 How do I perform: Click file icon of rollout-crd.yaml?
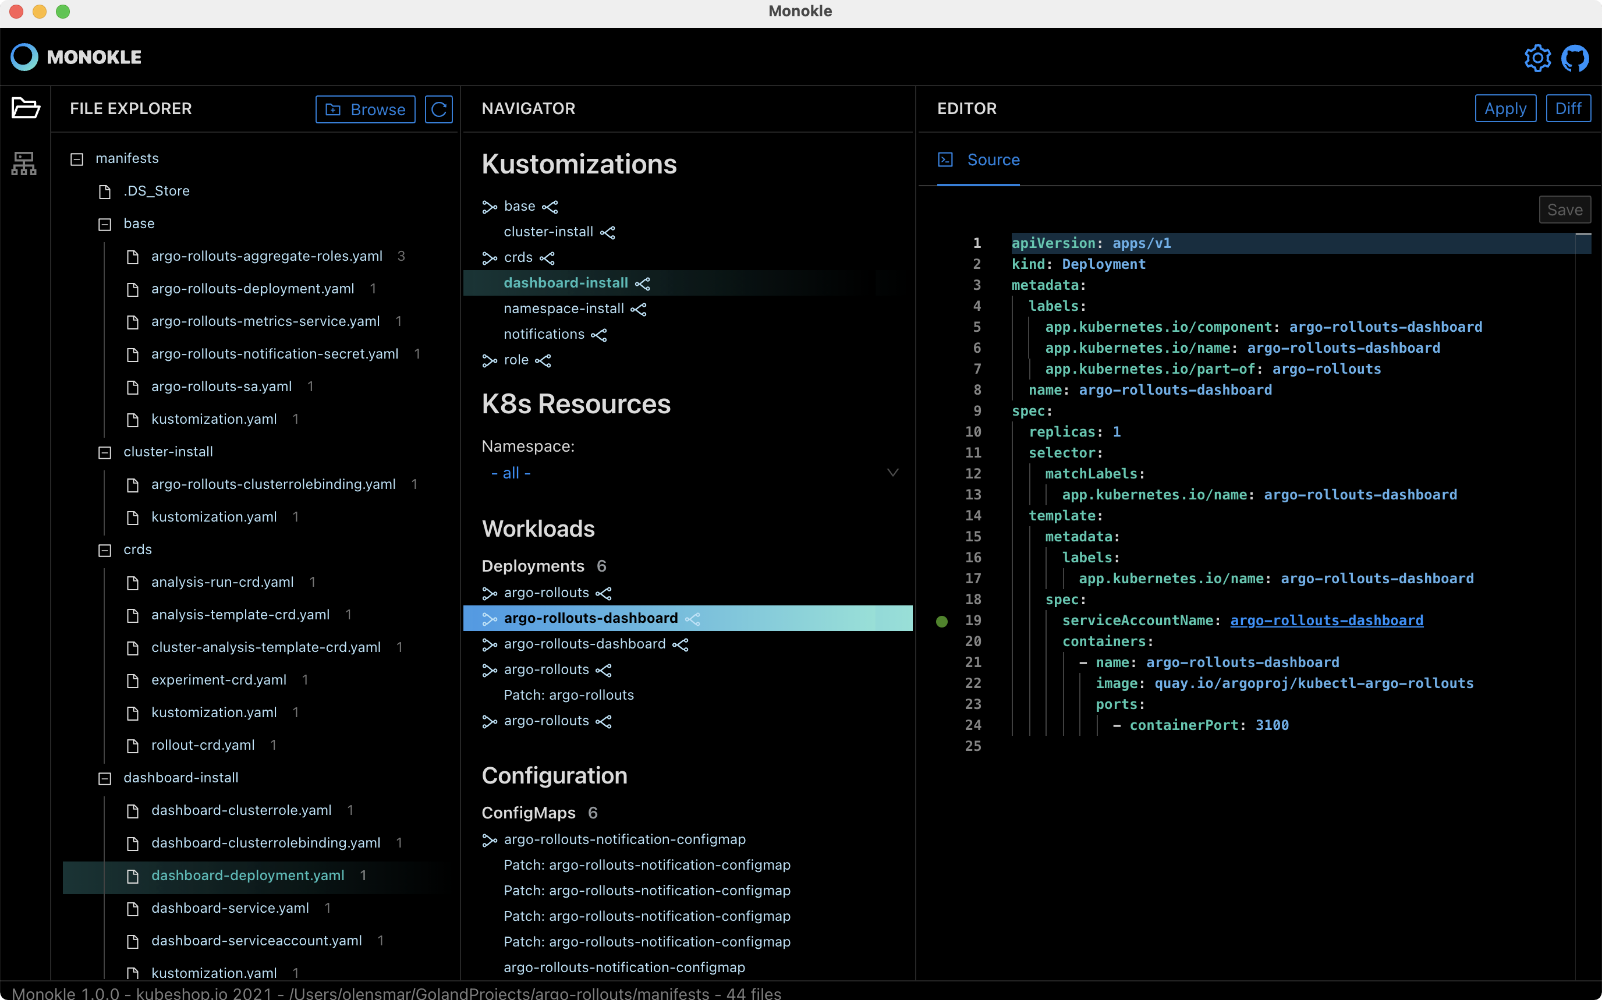(x=132, y=746)
